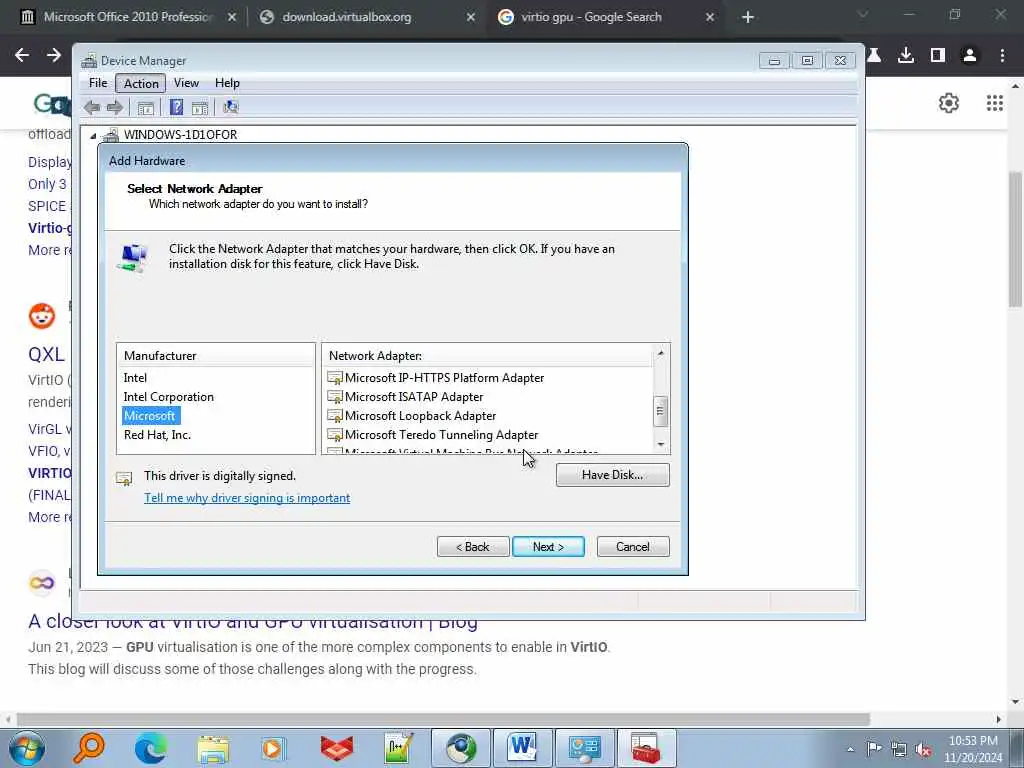1024x768 pixels.
Task: Select Microsoft ISATAP Adapter
Action: pyautogui.click(x=414, y=396)
